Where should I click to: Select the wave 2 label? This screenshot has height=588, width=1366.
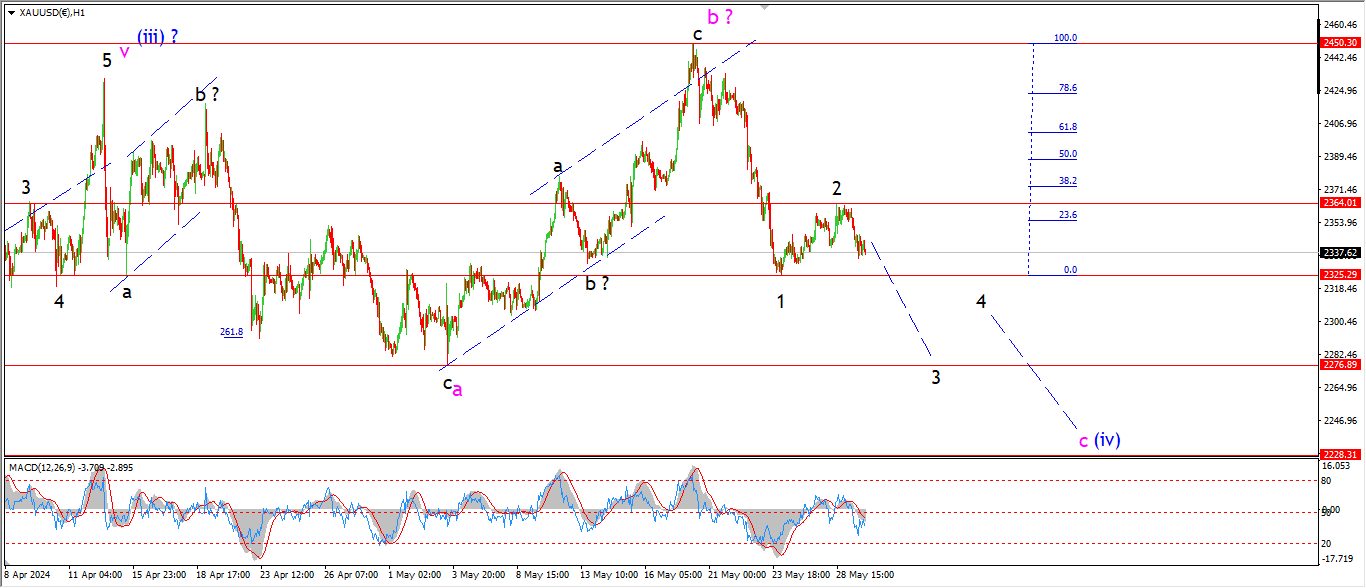[836, 188]
